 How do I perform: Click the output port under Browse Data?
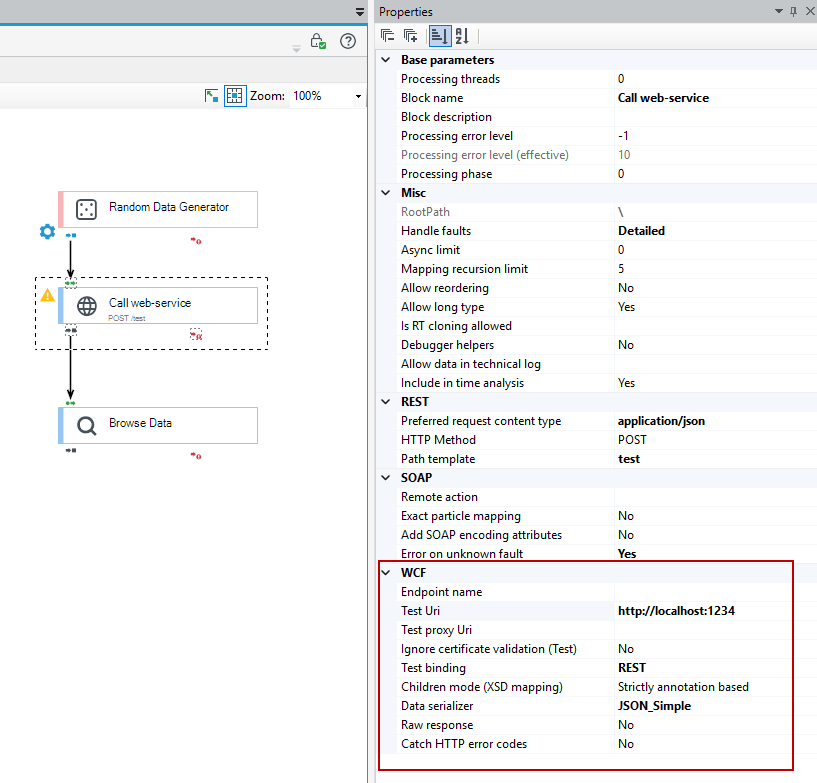(x=71, y=450)
